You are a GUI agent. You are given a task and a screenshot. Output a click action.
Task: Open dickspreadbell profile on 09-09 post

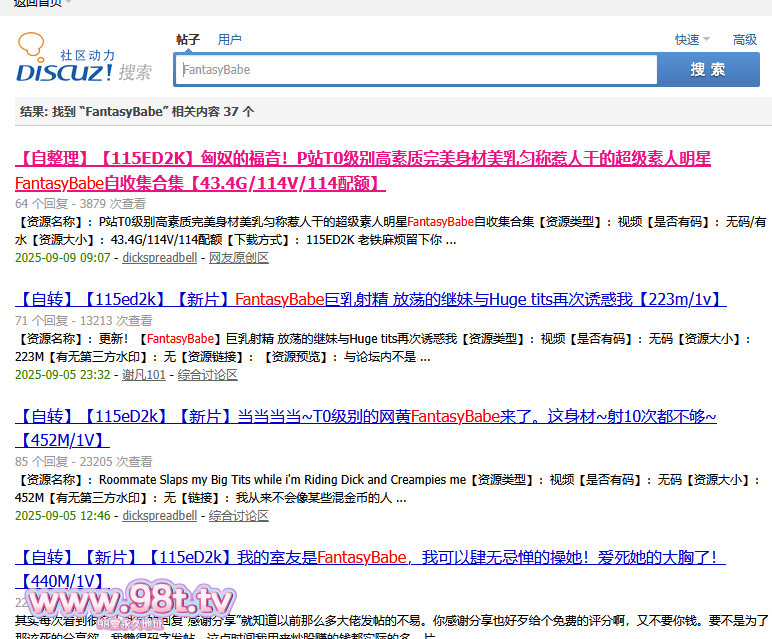coord(160,257)
